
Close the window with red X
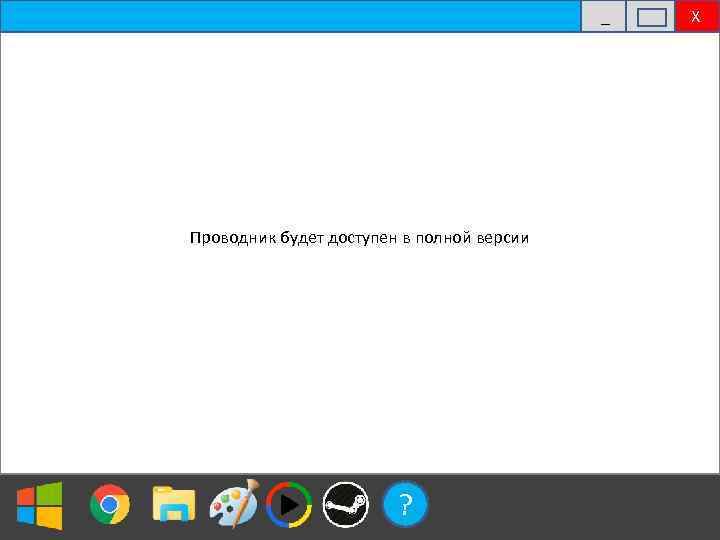[x=696, y=17]
